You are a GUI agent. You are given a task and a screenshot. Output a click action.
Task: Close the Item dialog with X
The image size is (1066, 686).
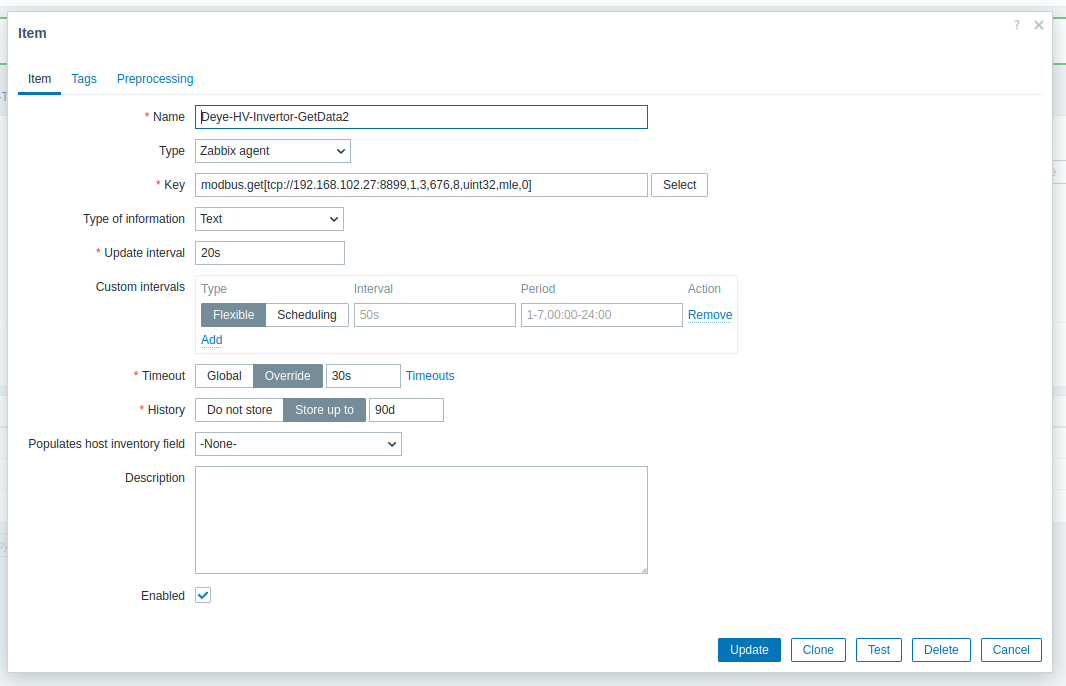coord(1038,25)
